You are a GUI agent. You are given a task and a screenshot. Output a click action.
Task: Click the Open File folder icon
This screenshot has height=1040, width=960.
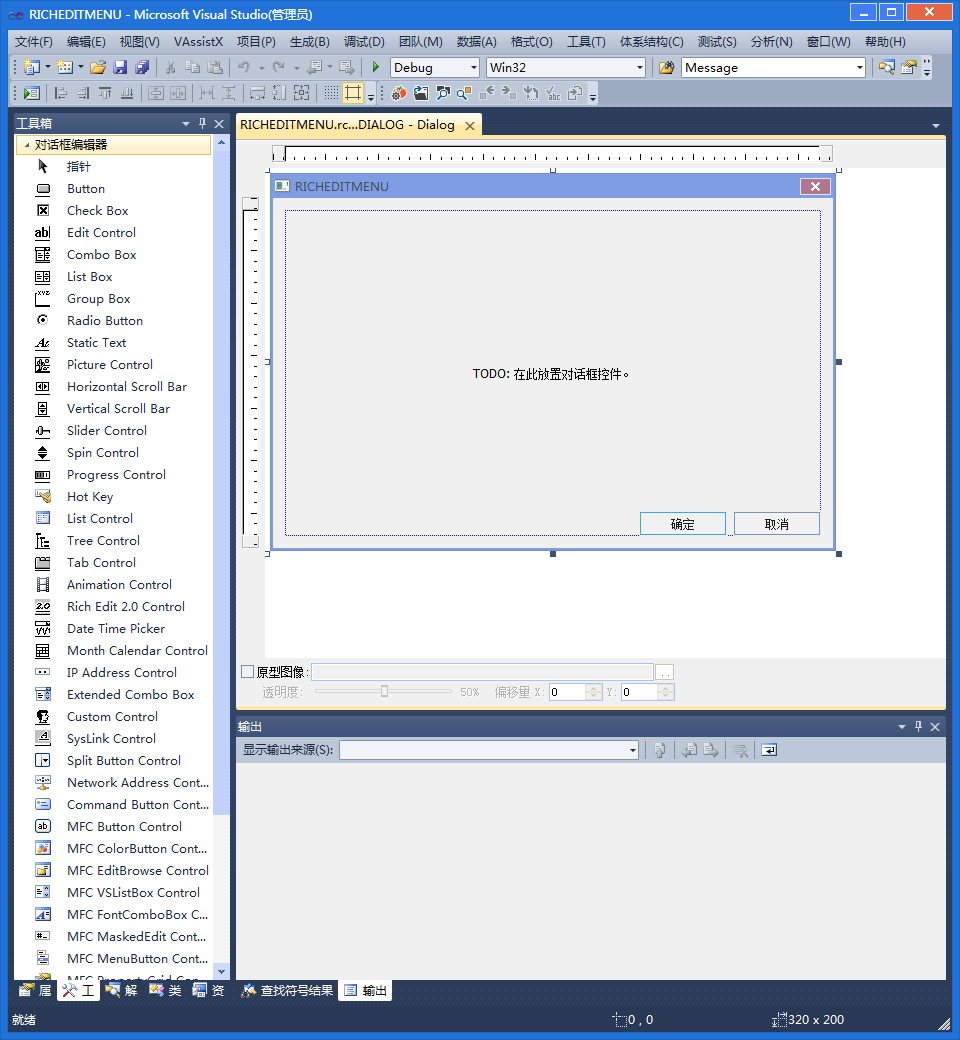(x=98, y=68)
